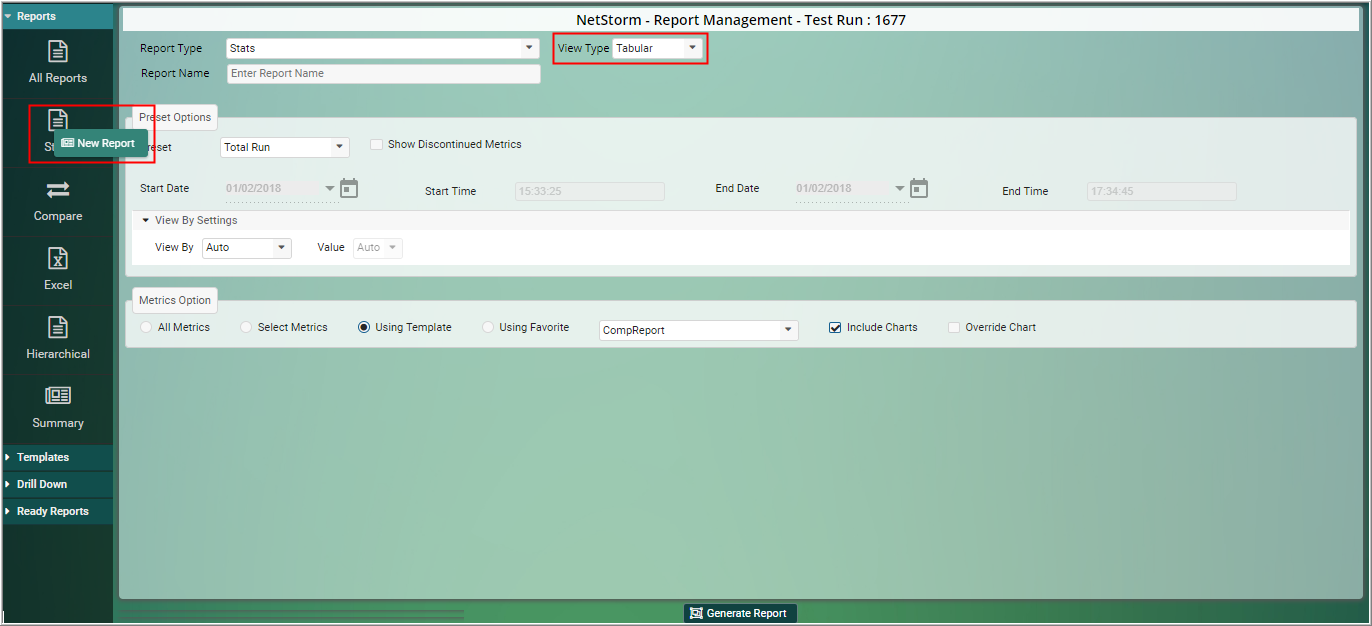Click the New Report popup item

(x=101, y=143)
